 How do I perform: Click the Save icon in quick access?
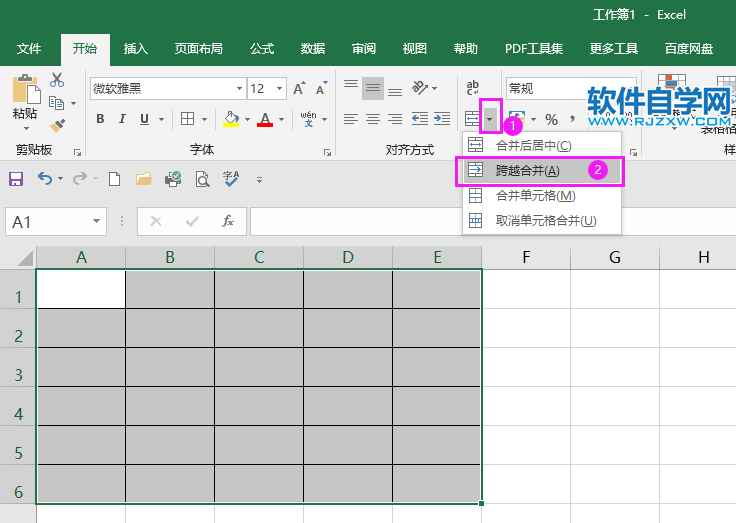coord(16,179)
